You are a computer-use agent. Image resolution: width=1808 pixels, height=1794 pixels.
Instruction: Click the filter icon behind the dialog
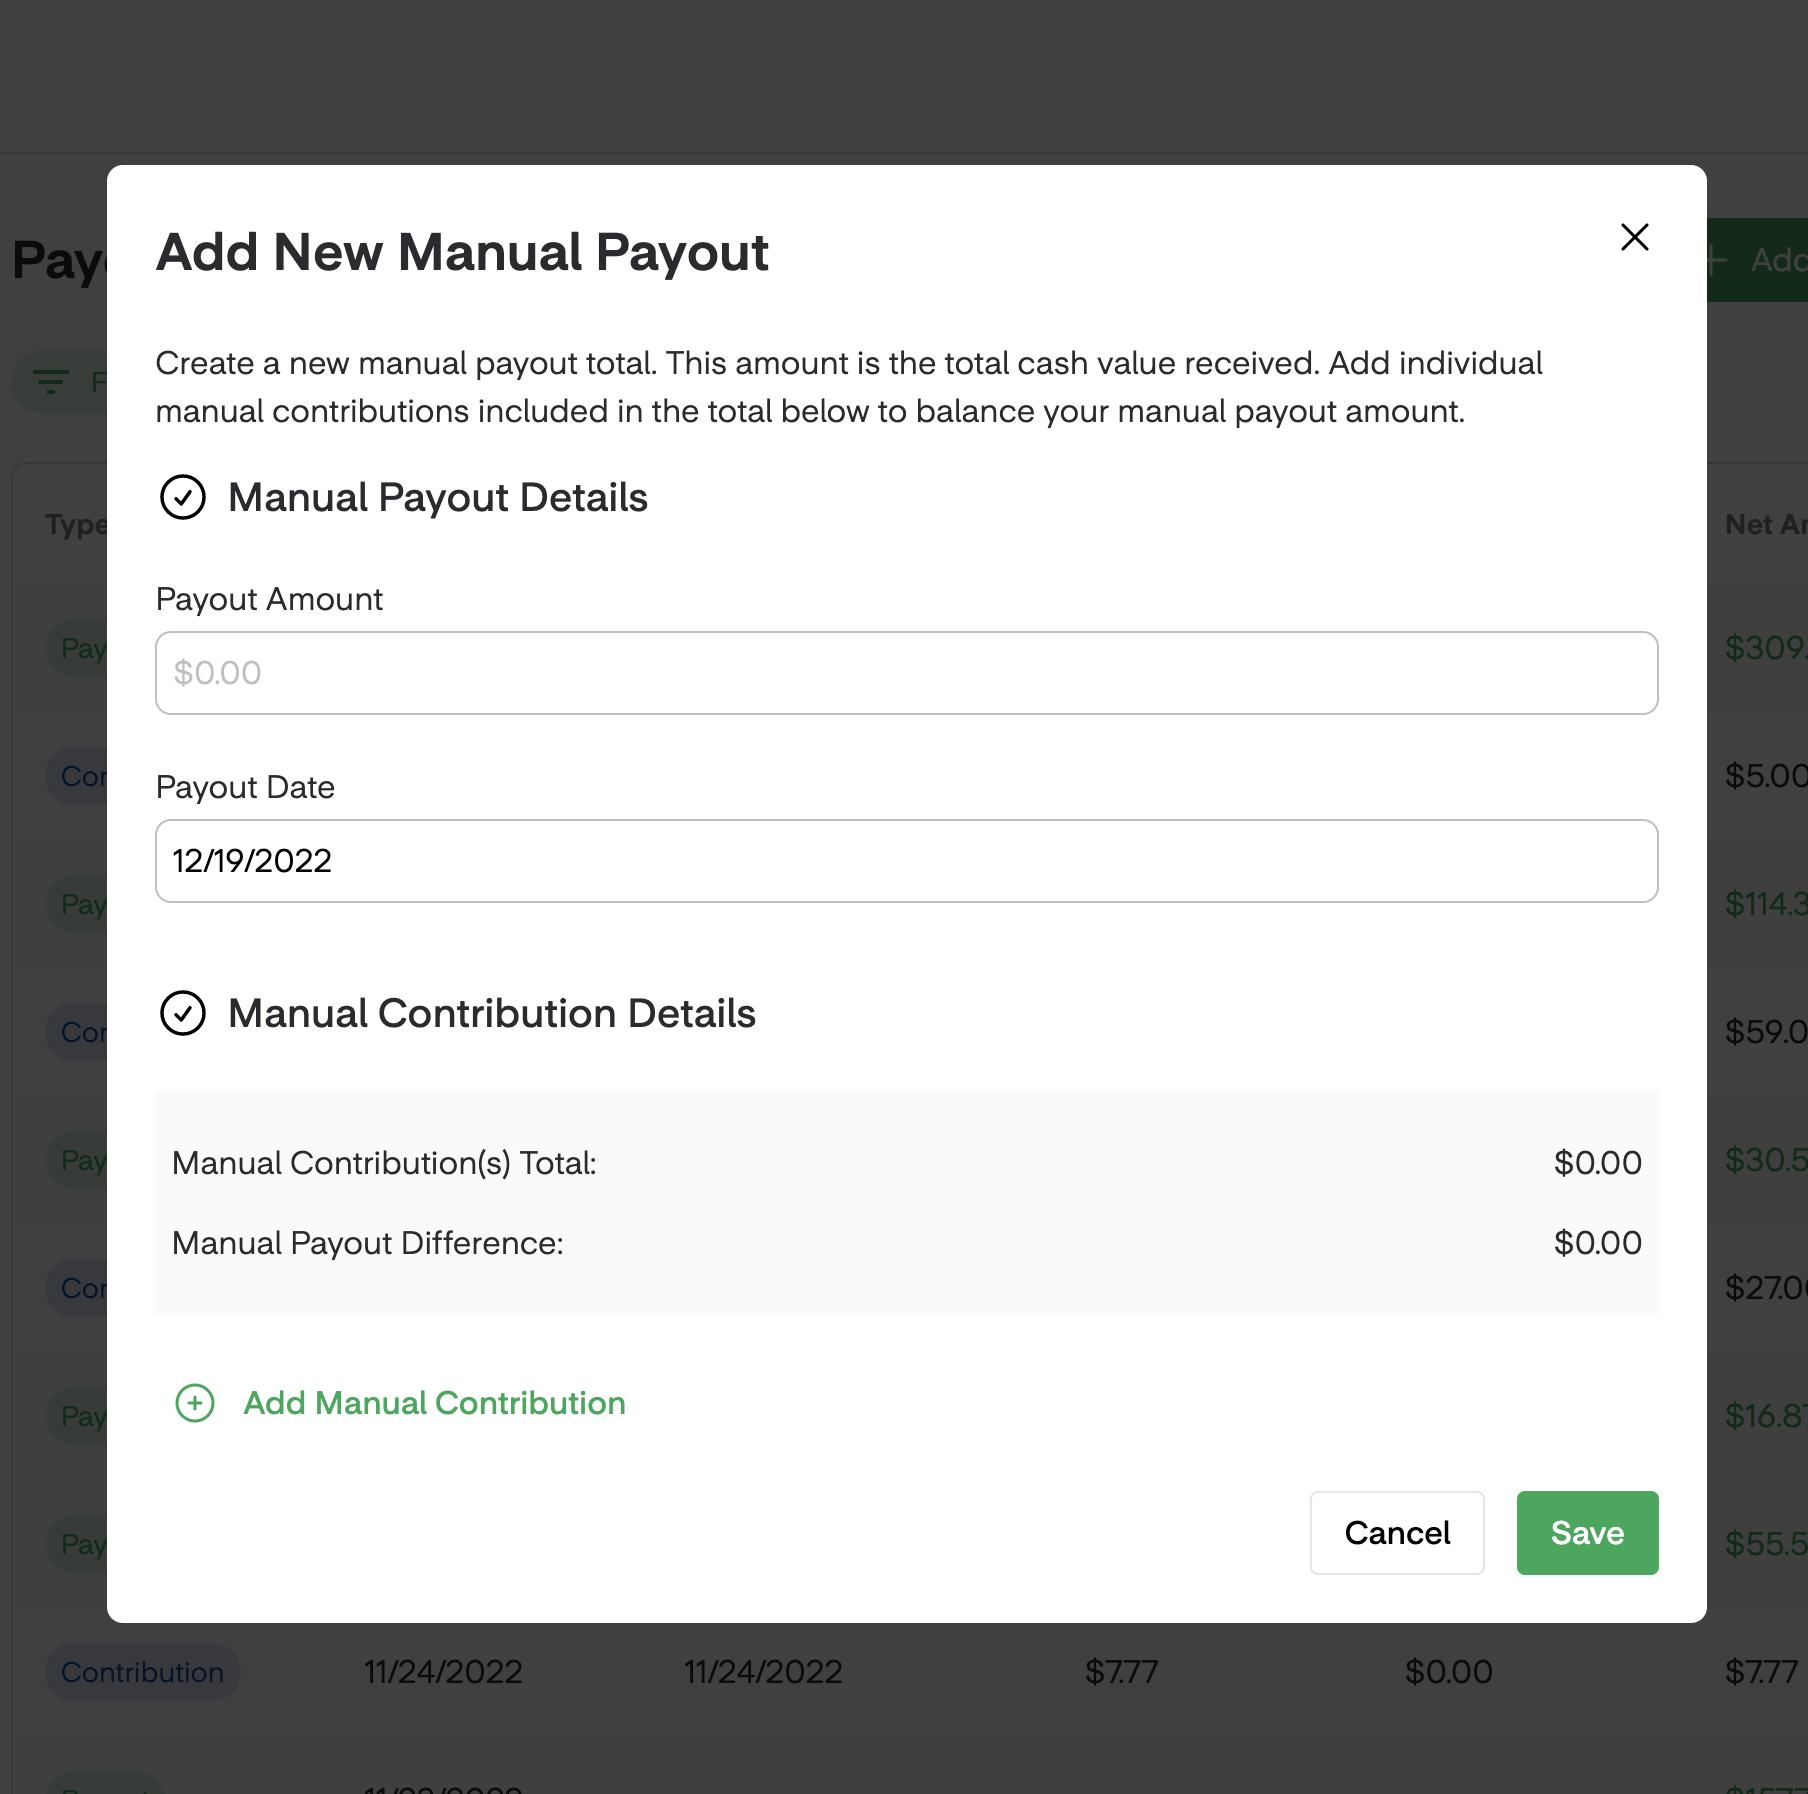[50, 382]
